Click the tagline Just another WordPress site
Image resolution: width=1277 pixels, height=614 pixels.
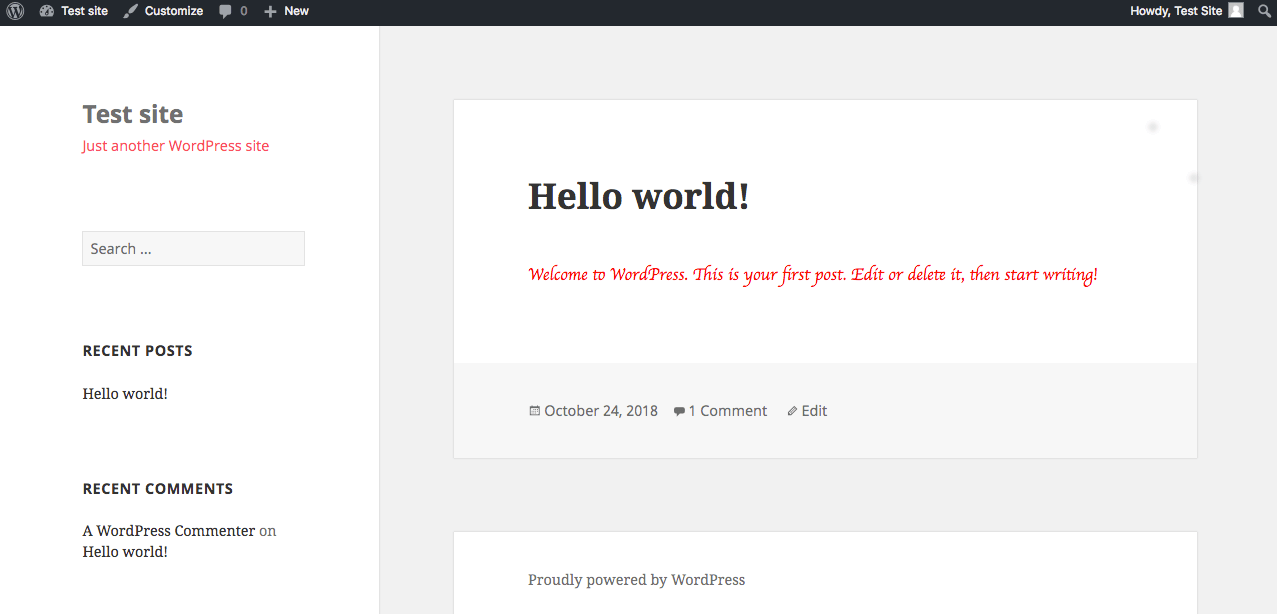click(x=176, y=146)
